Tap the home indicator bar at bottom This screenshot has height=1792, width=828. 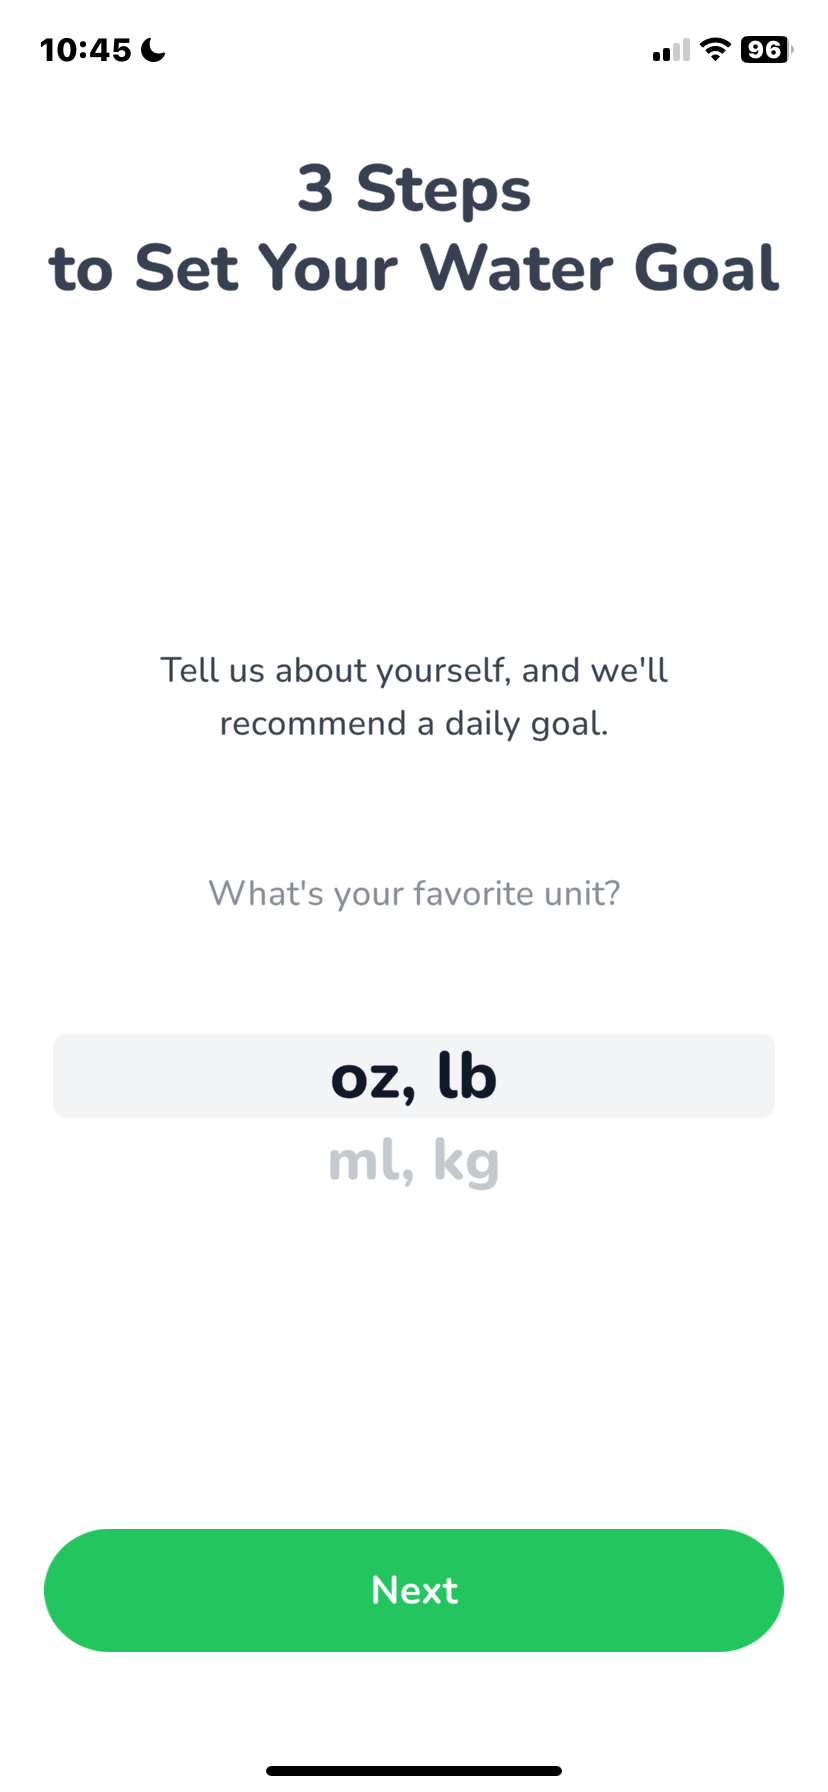pos(414,1770)
